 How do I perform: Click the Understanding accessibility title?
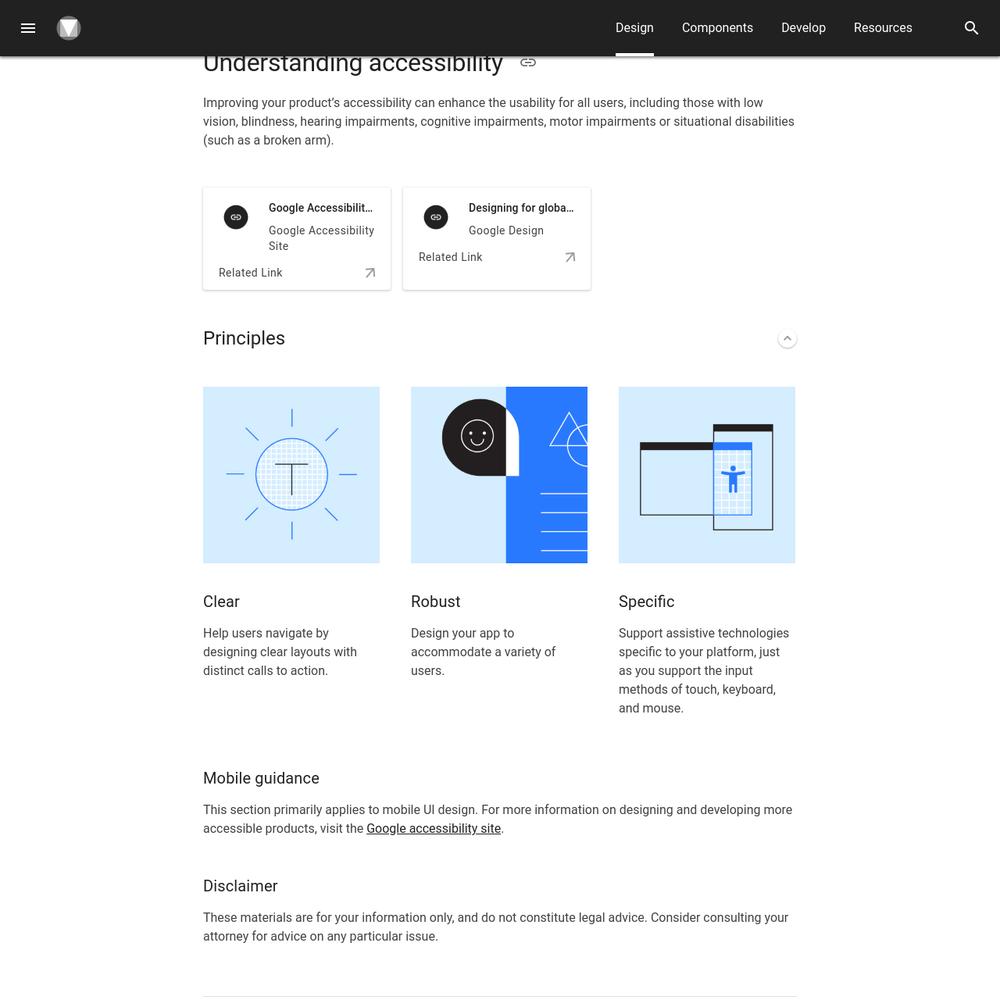(353, 64)
